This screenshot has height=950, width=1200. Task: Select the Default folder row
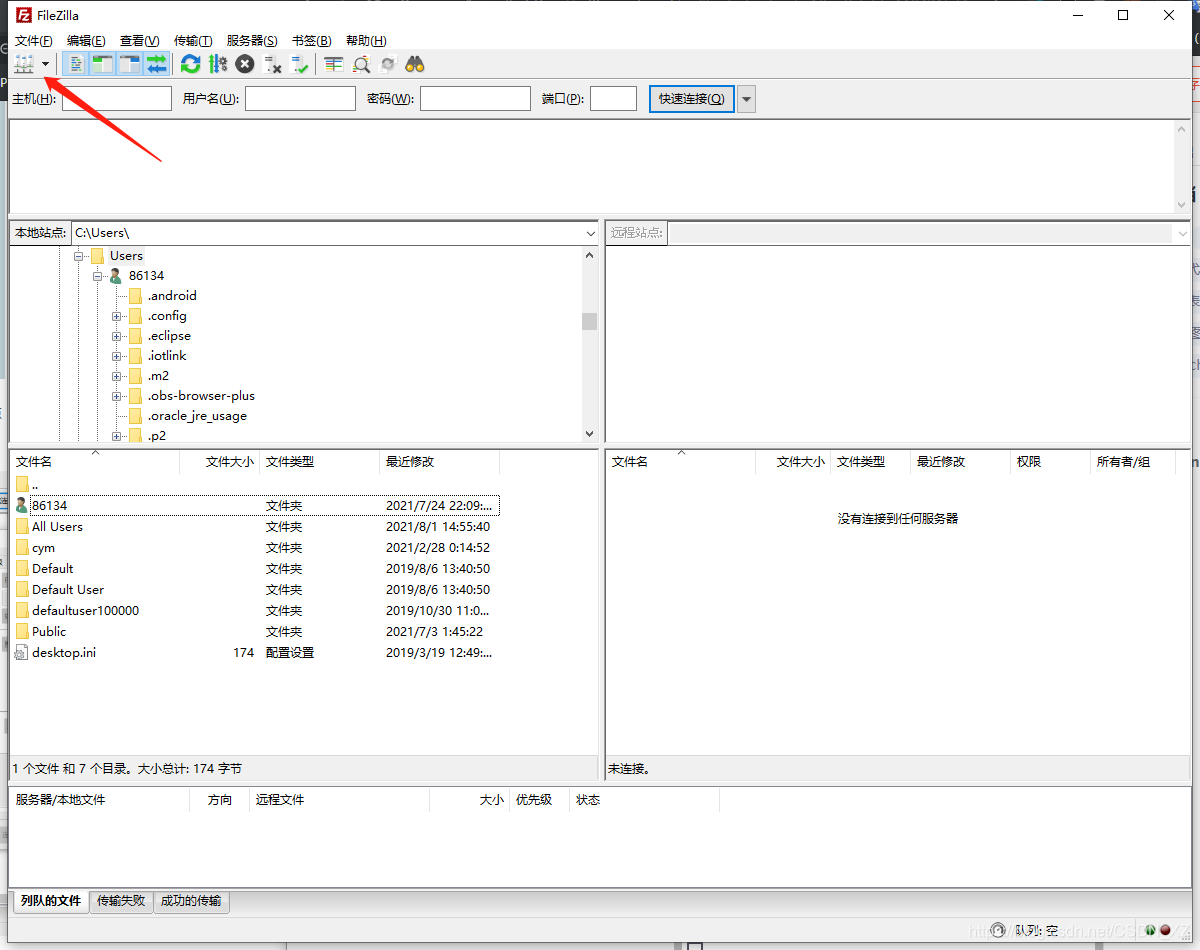point(254,569)
